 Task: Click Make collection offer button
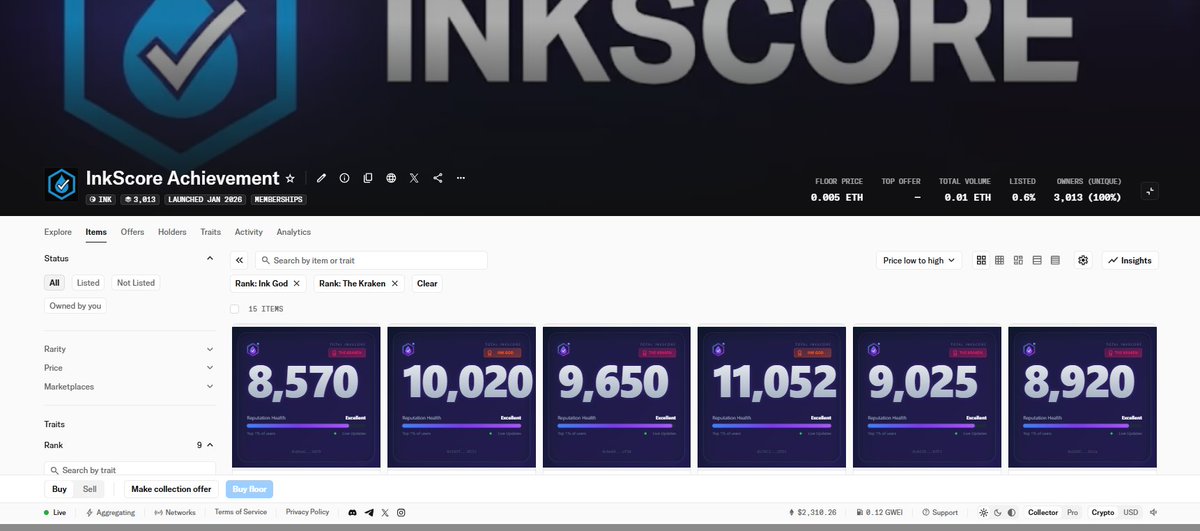point(171,489)
